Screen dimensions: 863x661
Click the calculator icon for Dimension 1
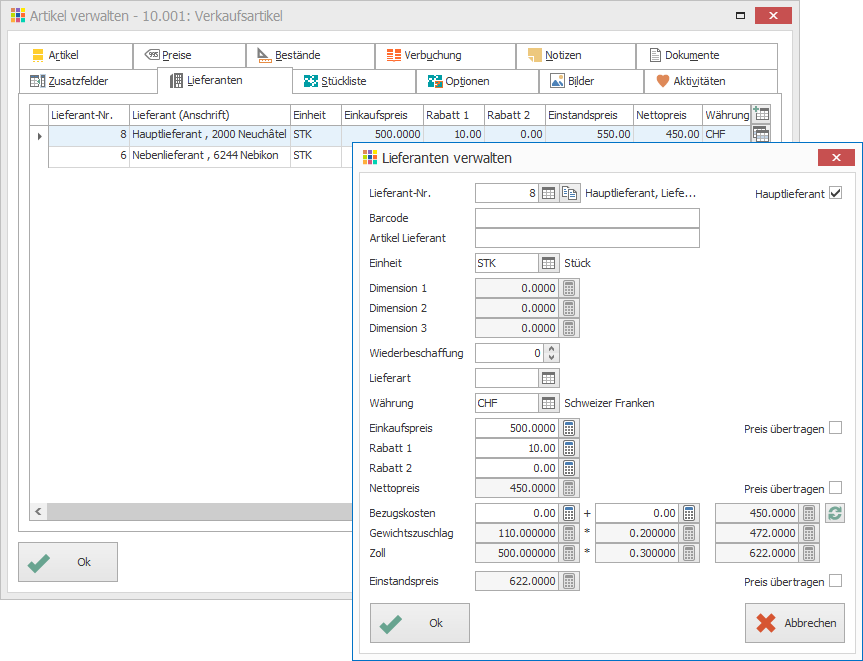569,288
